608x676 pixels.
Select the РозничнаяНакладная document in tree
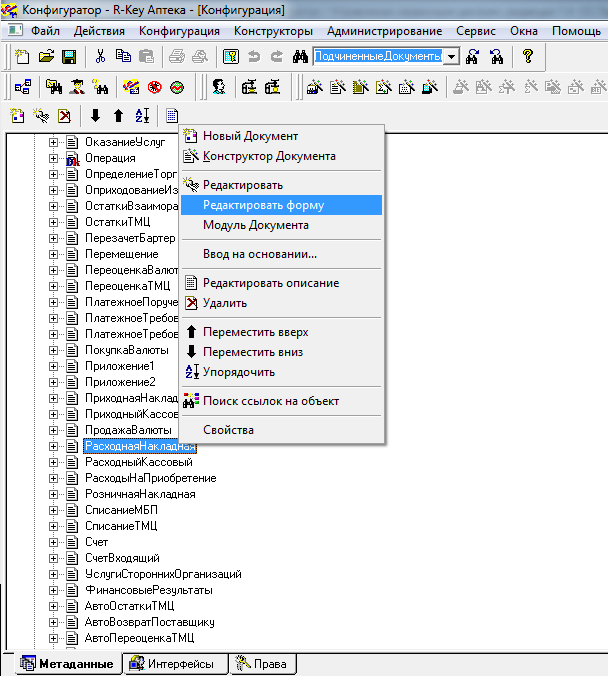tap(139, 494)
